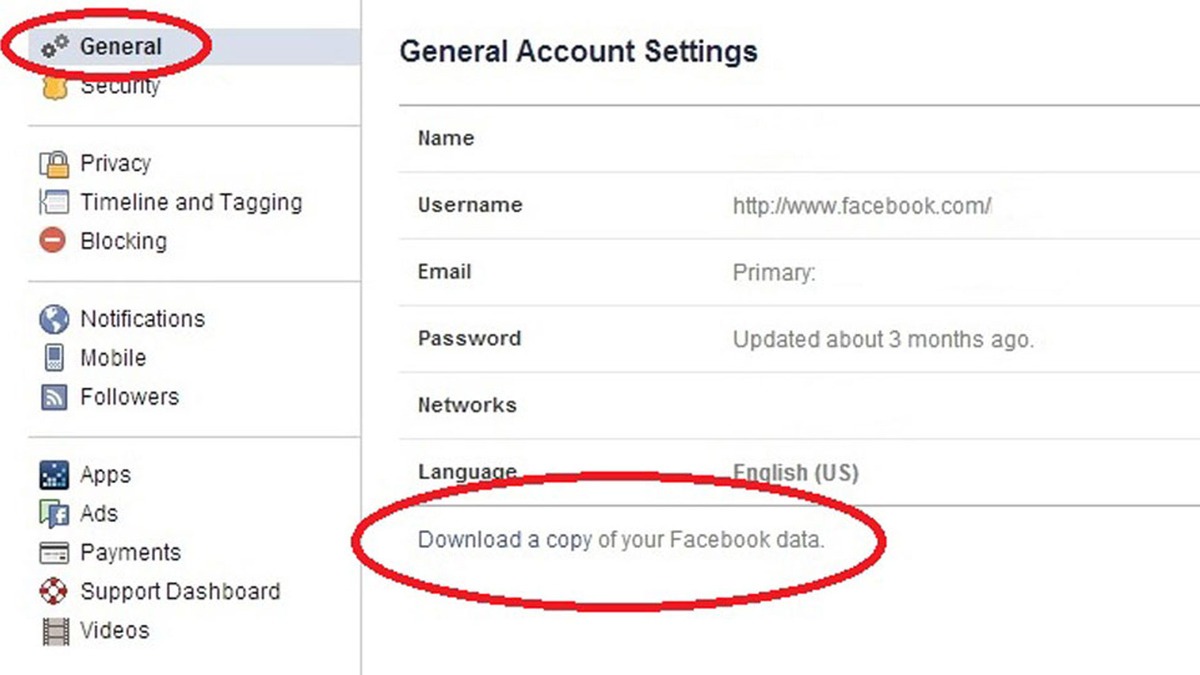Change the Language English (US) setting
This screenshot has width=1200, height=675.
(795, 472)
